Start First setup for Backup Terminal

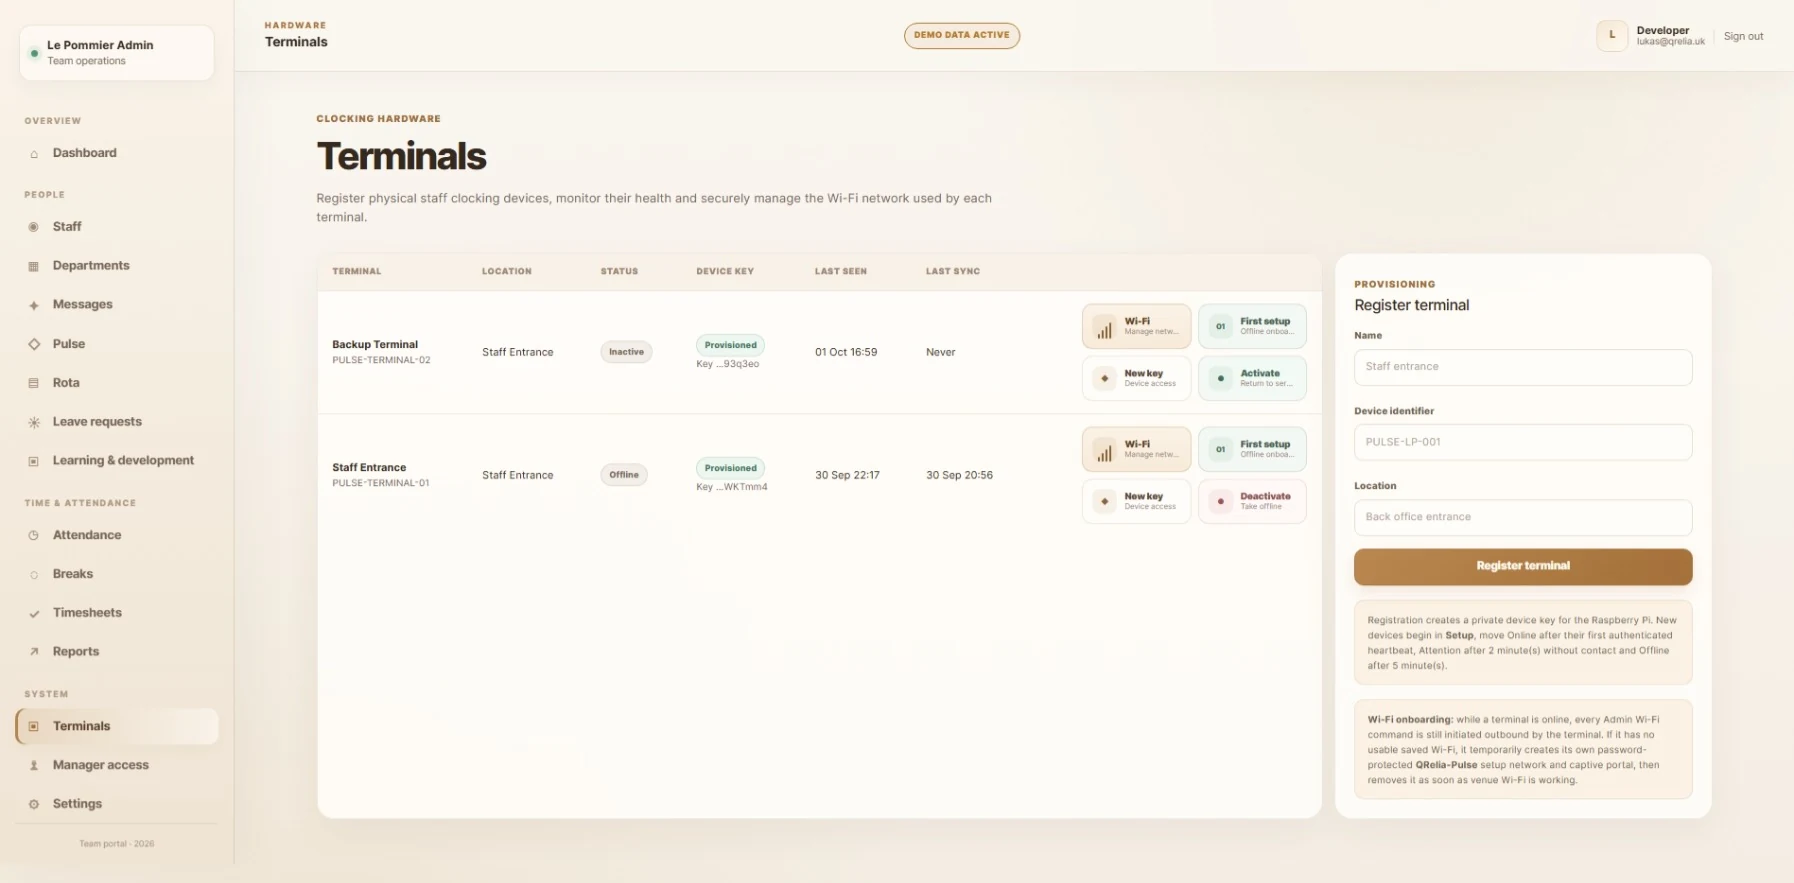click(x=1252, y=327)
